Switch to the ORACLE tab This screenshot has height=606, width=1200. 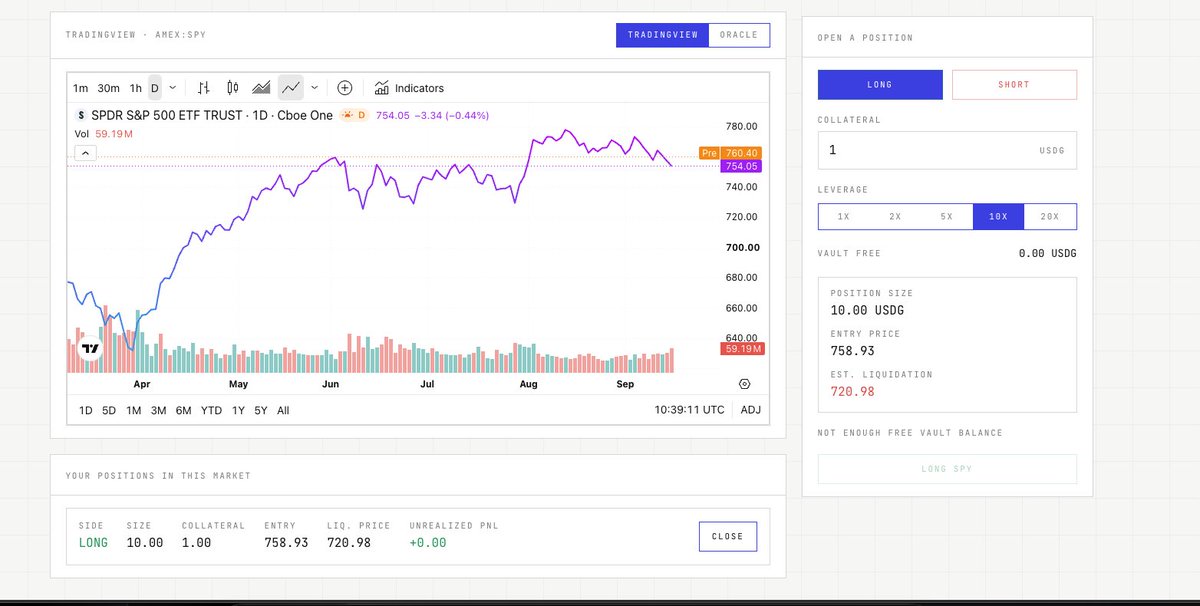(x=739, y=35)
